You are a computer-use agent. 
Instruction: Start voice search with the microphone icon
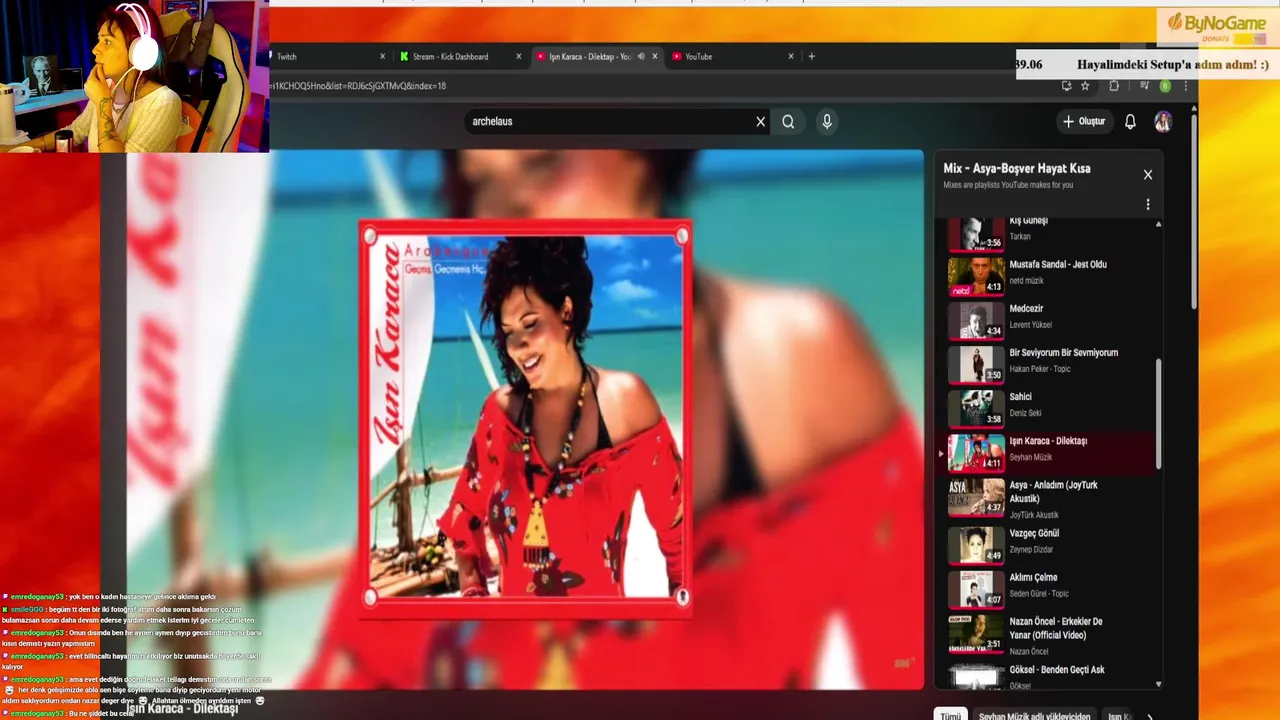pos(827,122)
